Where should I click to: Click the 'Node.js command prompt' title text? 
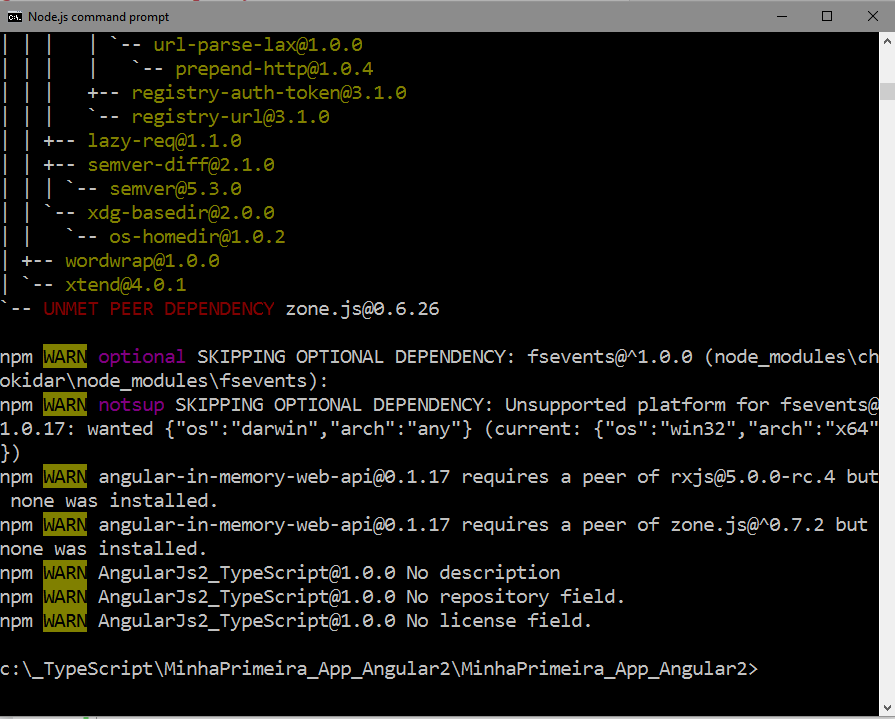[98, 17]
